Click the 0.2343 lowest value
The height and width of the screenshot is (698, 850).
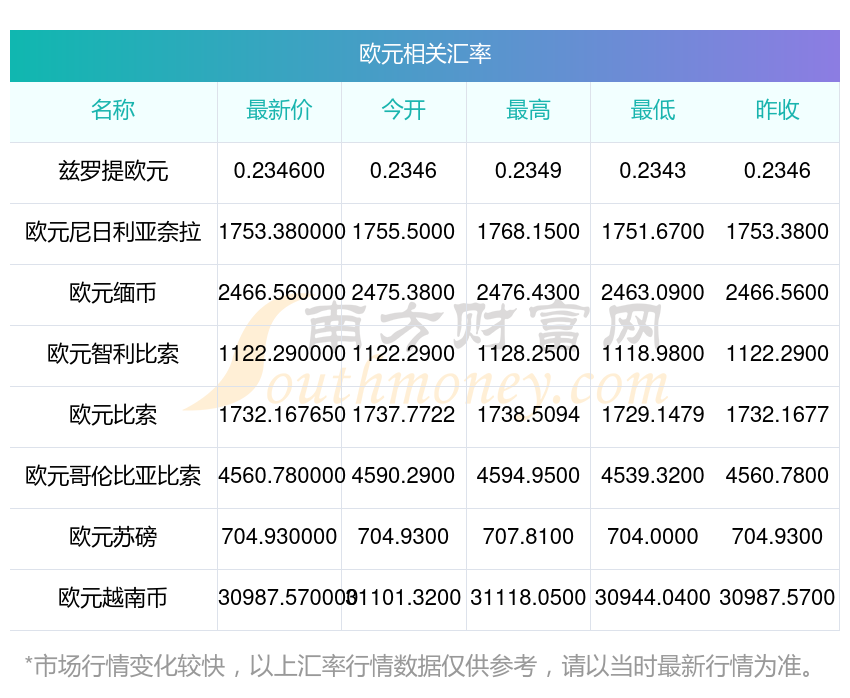[x=653, y=171]
